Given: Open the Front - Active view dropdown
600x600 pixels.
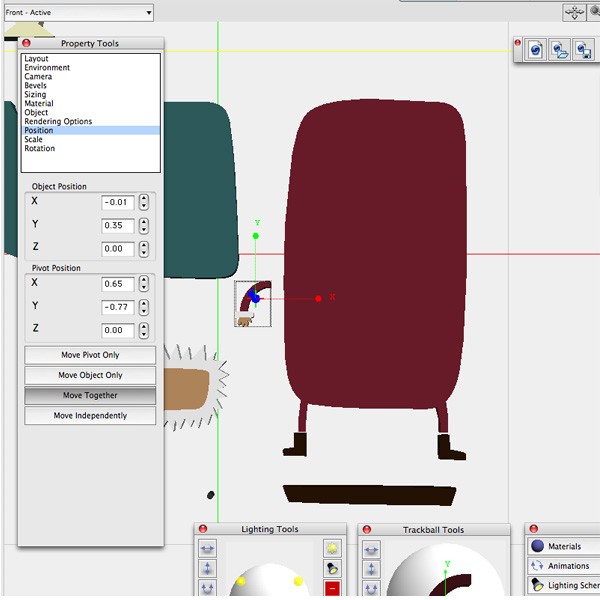Looking at the screenshot, I should (77, 12).
